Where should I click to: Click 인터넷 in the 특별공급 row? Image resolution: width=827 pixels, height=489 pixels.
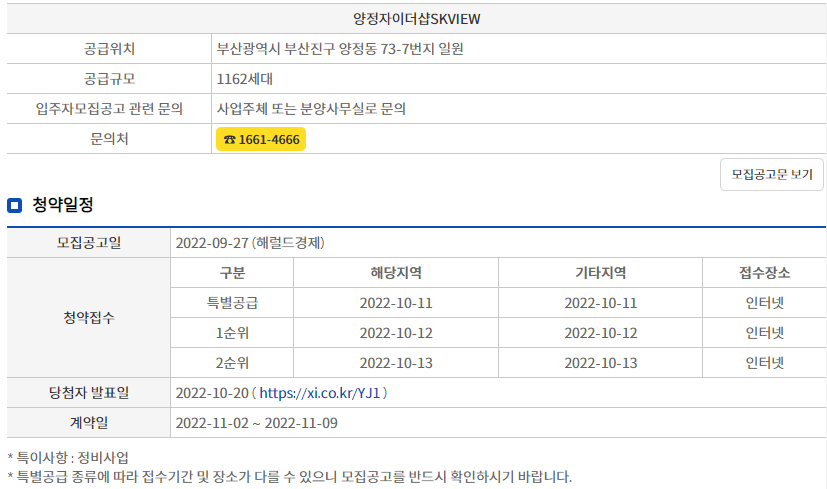tap(764, 303)
